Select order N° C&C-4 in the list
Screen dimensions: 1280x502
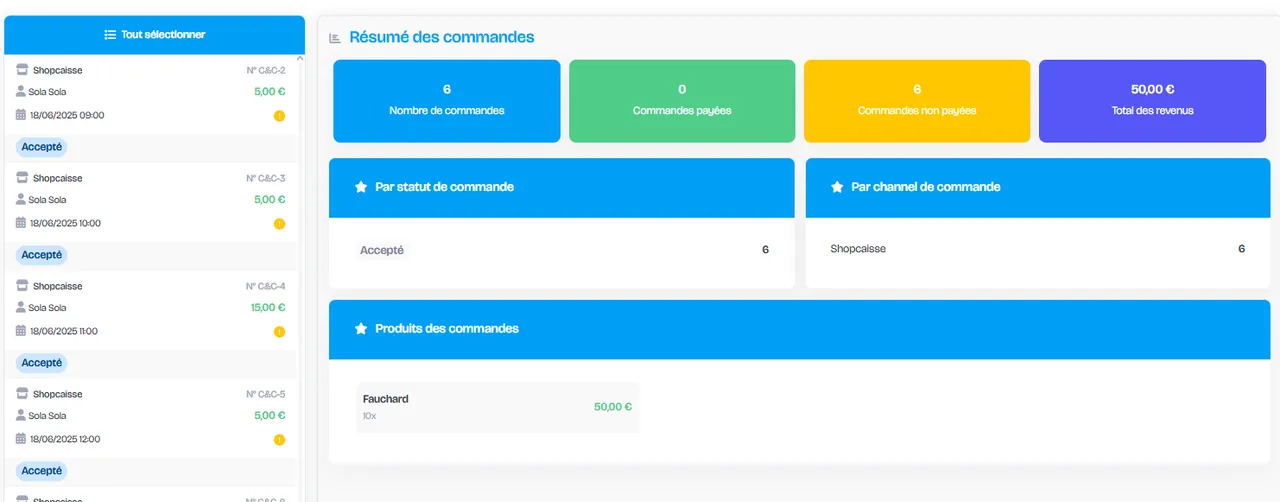[151, 308]
